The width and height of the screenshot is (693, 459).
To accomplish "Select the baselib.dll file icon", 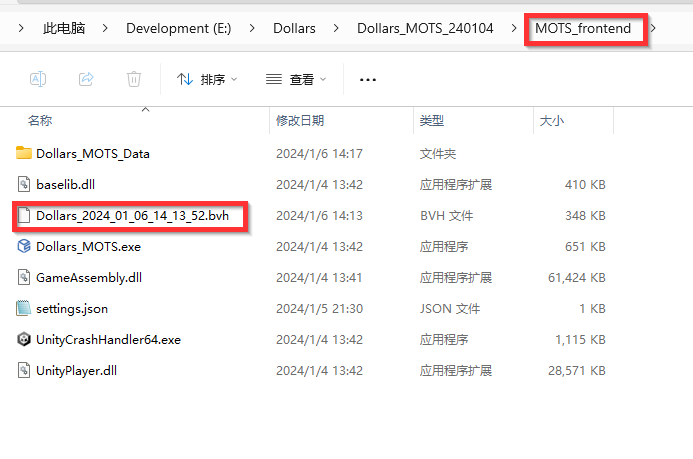I will pyautogui.click(x=25, y=184).
